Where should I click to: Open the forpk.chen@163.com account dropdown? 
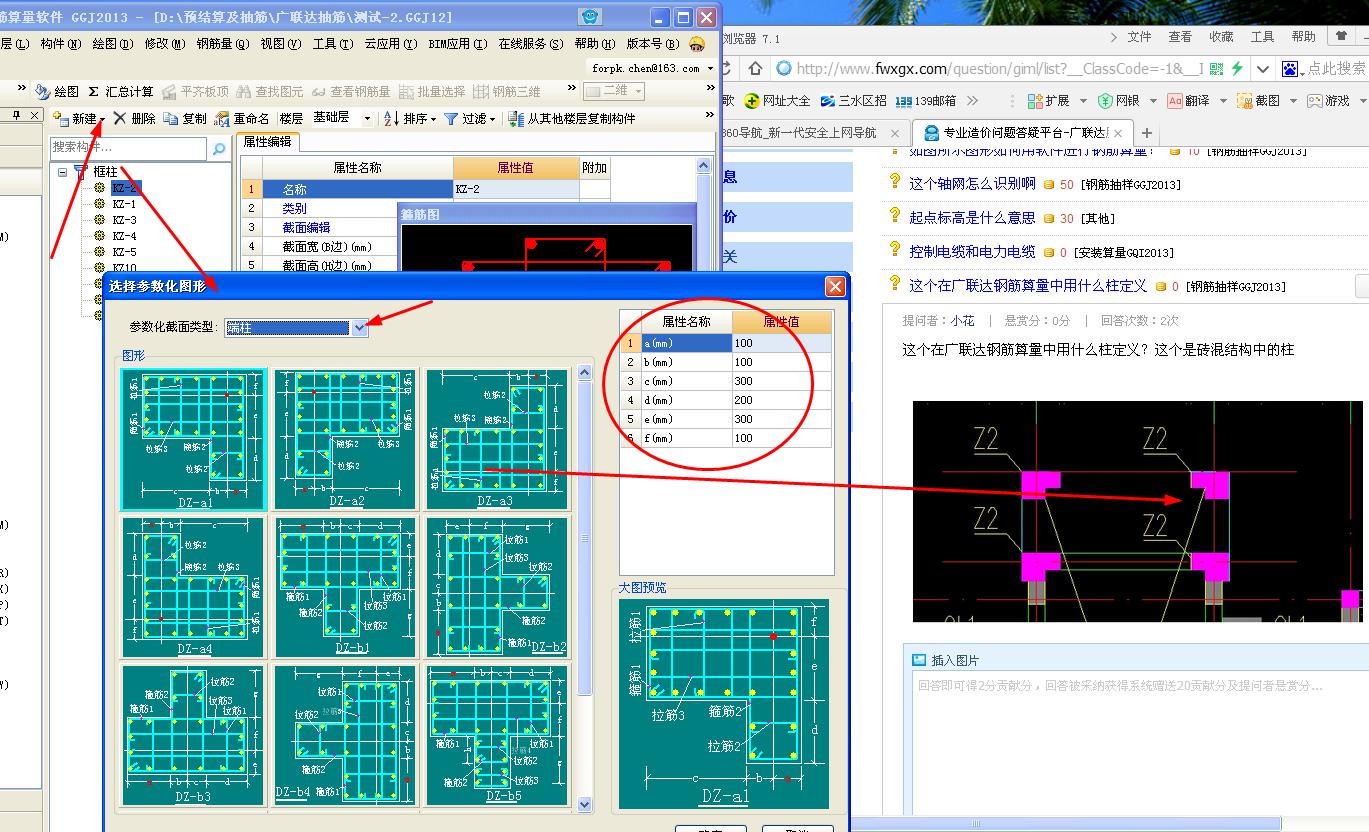point(710,68)
